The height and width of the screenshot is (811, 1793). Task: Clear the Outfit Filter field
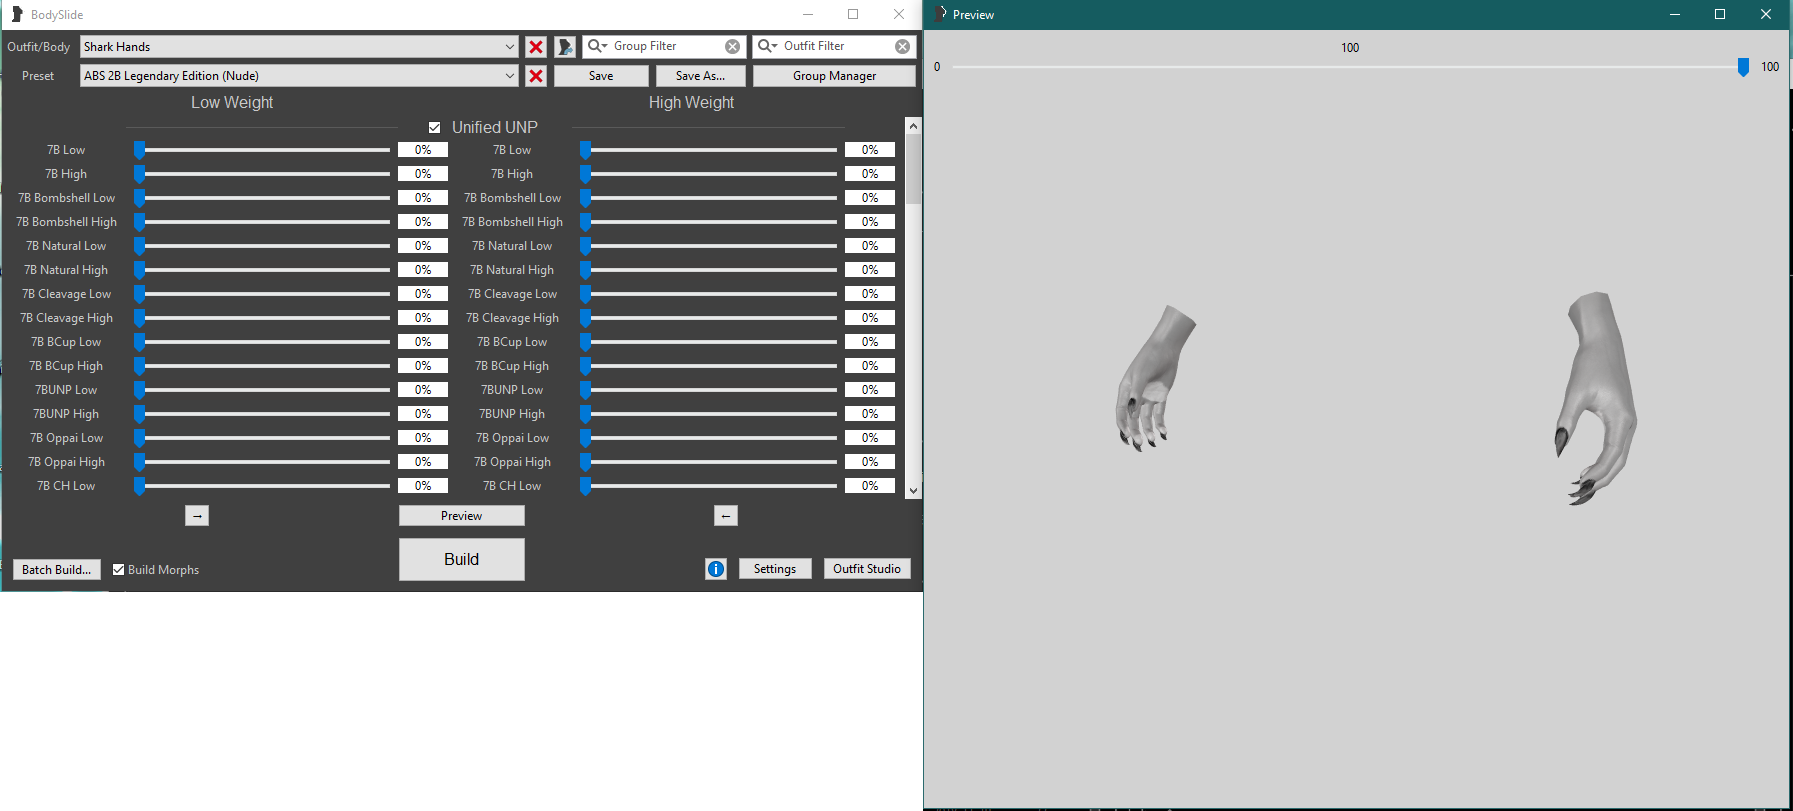pyautogui.click(x=903, y=47)
